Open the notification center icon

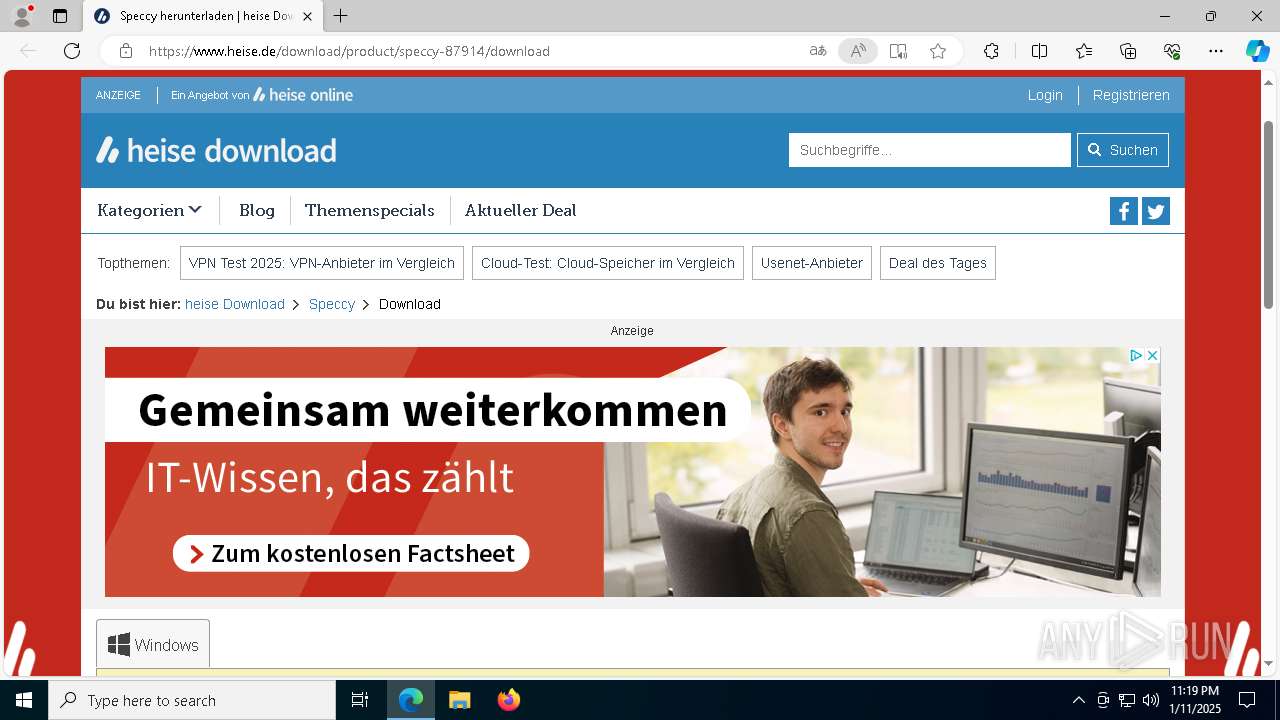pyautogui.click(x=1247, y=700)
